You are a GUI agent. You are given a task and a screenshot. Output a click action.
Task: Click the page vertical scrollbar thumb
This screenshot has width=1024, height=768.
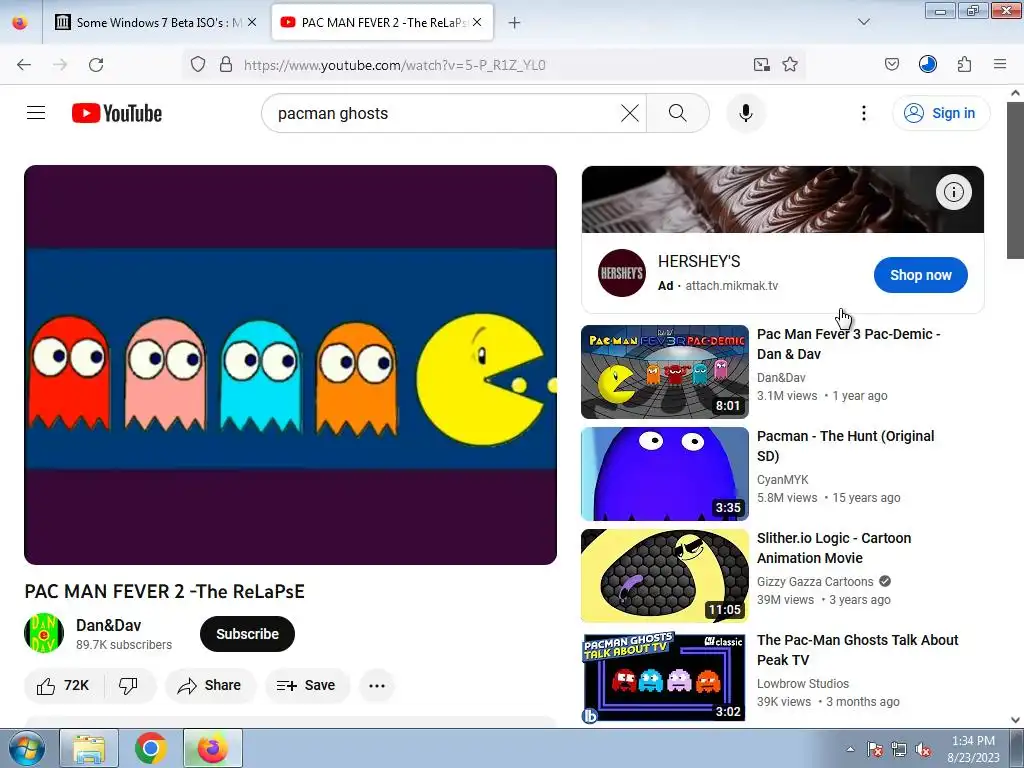click(1016, 180)
